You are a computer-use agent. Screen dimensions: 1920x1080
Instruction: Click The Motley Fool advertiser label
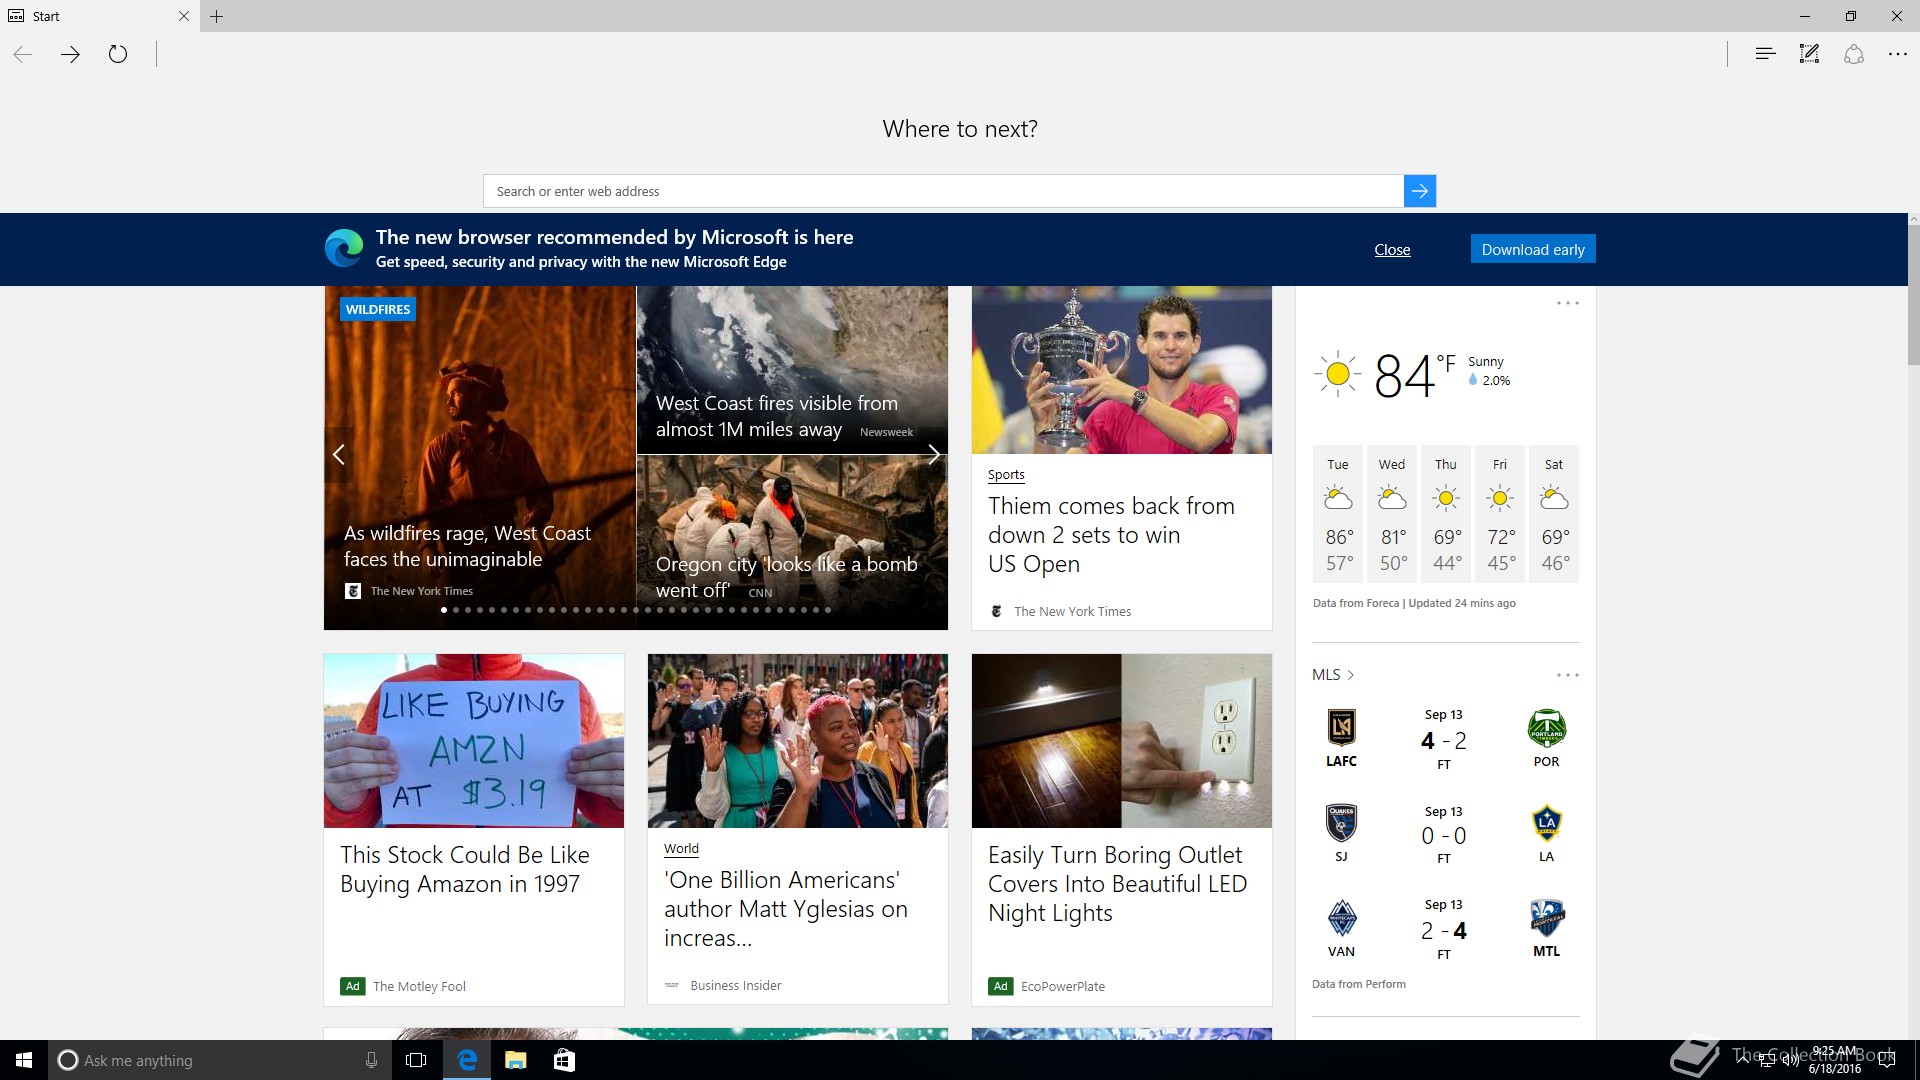click(419, 986)
